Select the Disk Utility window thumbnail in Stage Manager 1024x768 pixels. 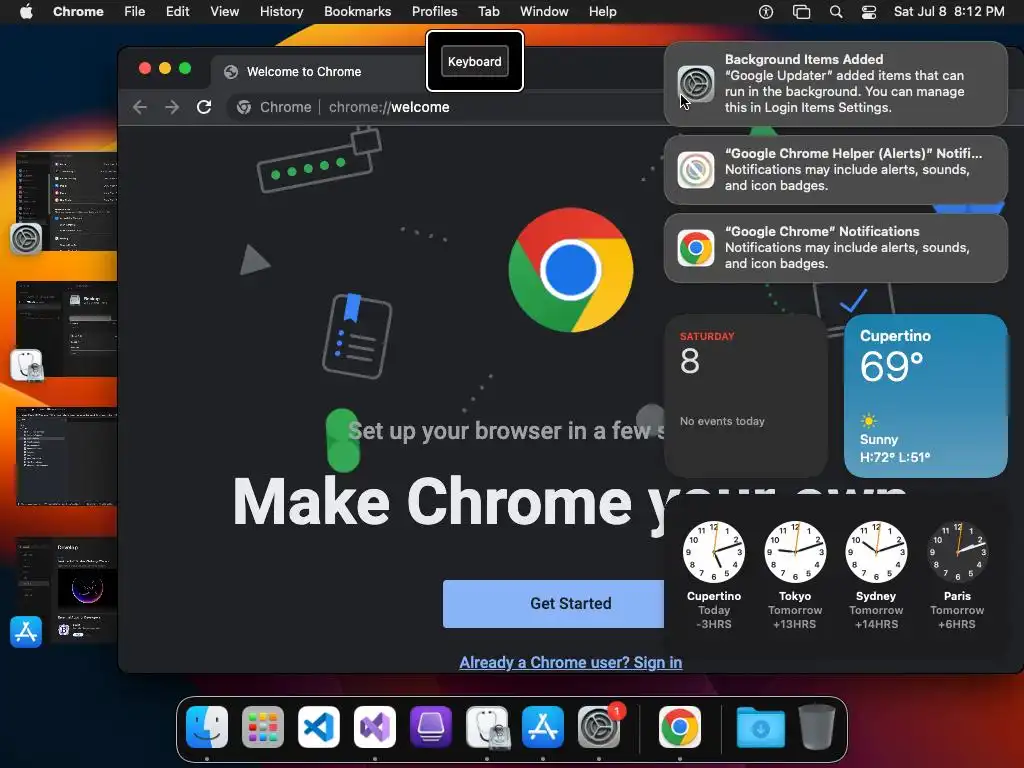click(67, 328)
